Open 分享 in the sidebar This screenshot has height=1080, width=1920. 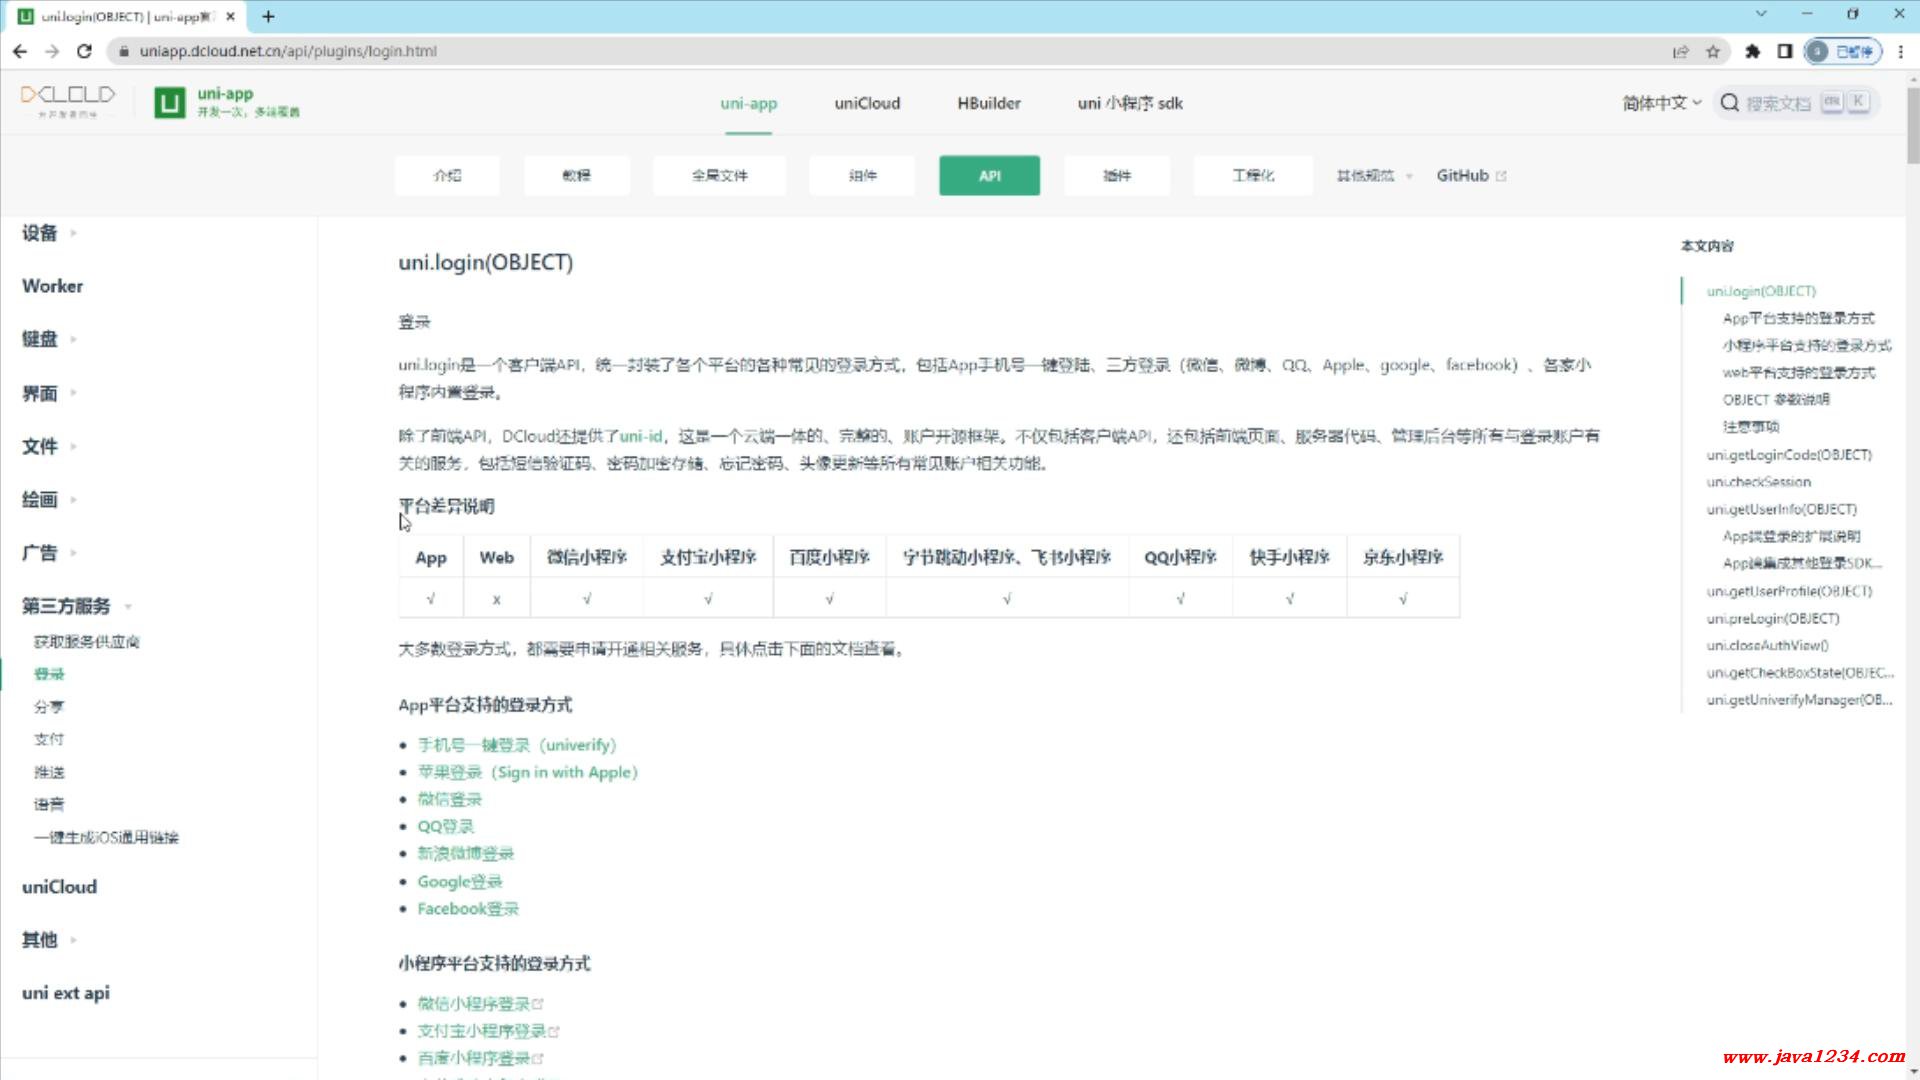[x=49, y=706]
